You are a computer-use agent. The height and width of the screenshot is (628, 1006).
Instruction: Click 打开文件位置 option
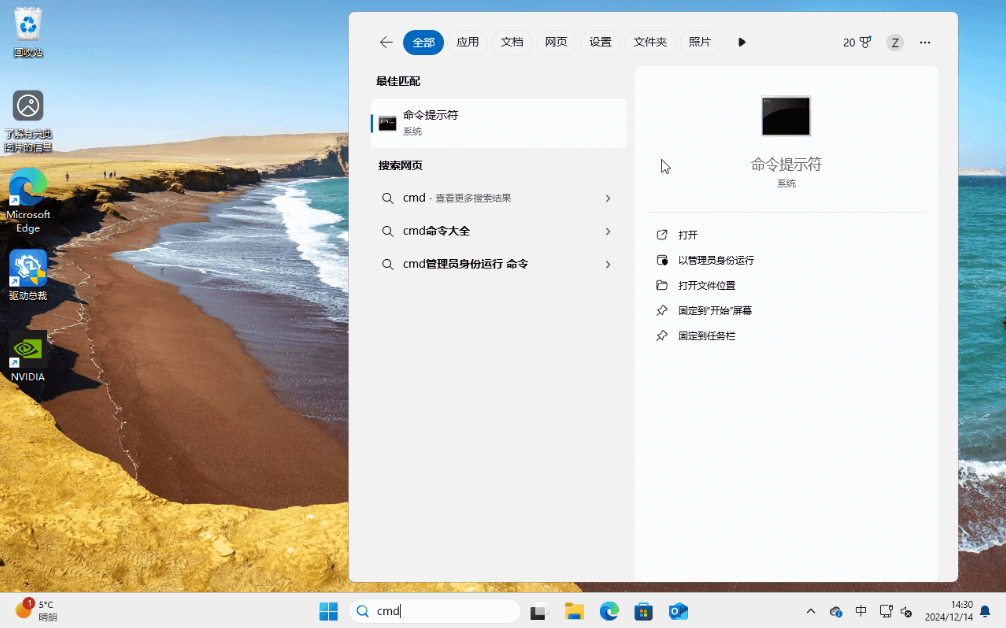tap(707, 285)
